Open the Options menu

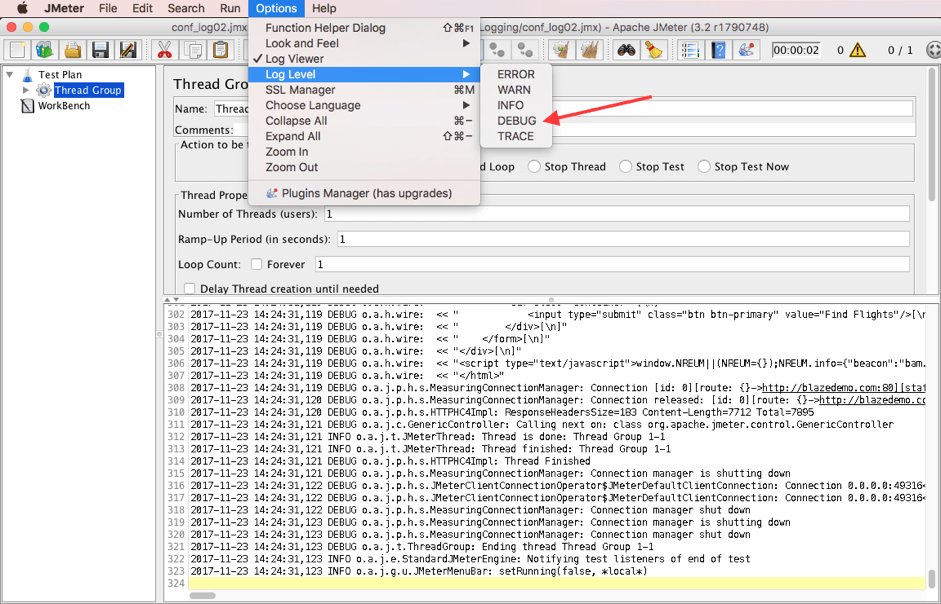tap(276, 8)
